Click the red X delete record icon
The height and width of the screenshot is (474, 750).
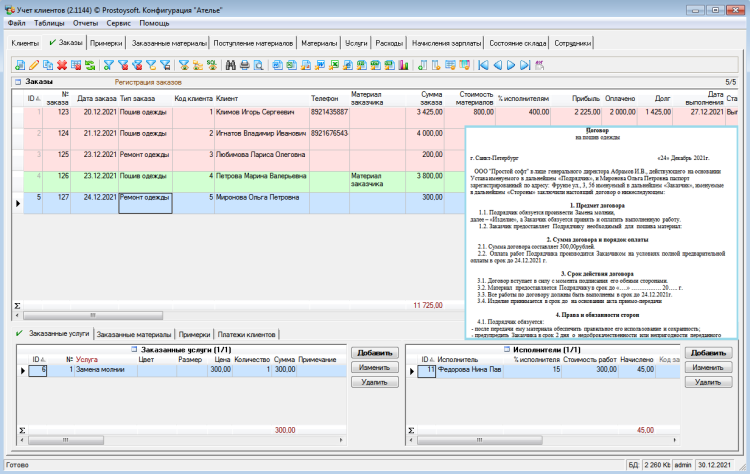[x=62, y=65]
